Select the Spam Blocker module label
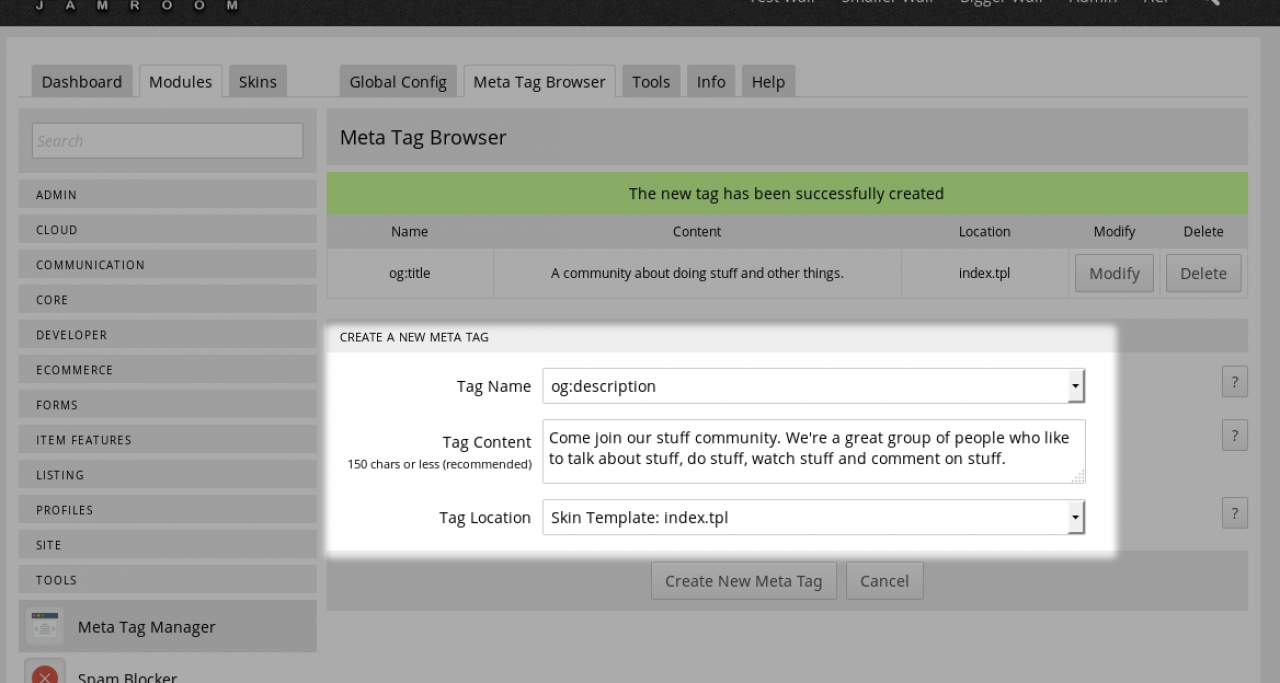The image size is (1280, 683). tap(127, 677)
